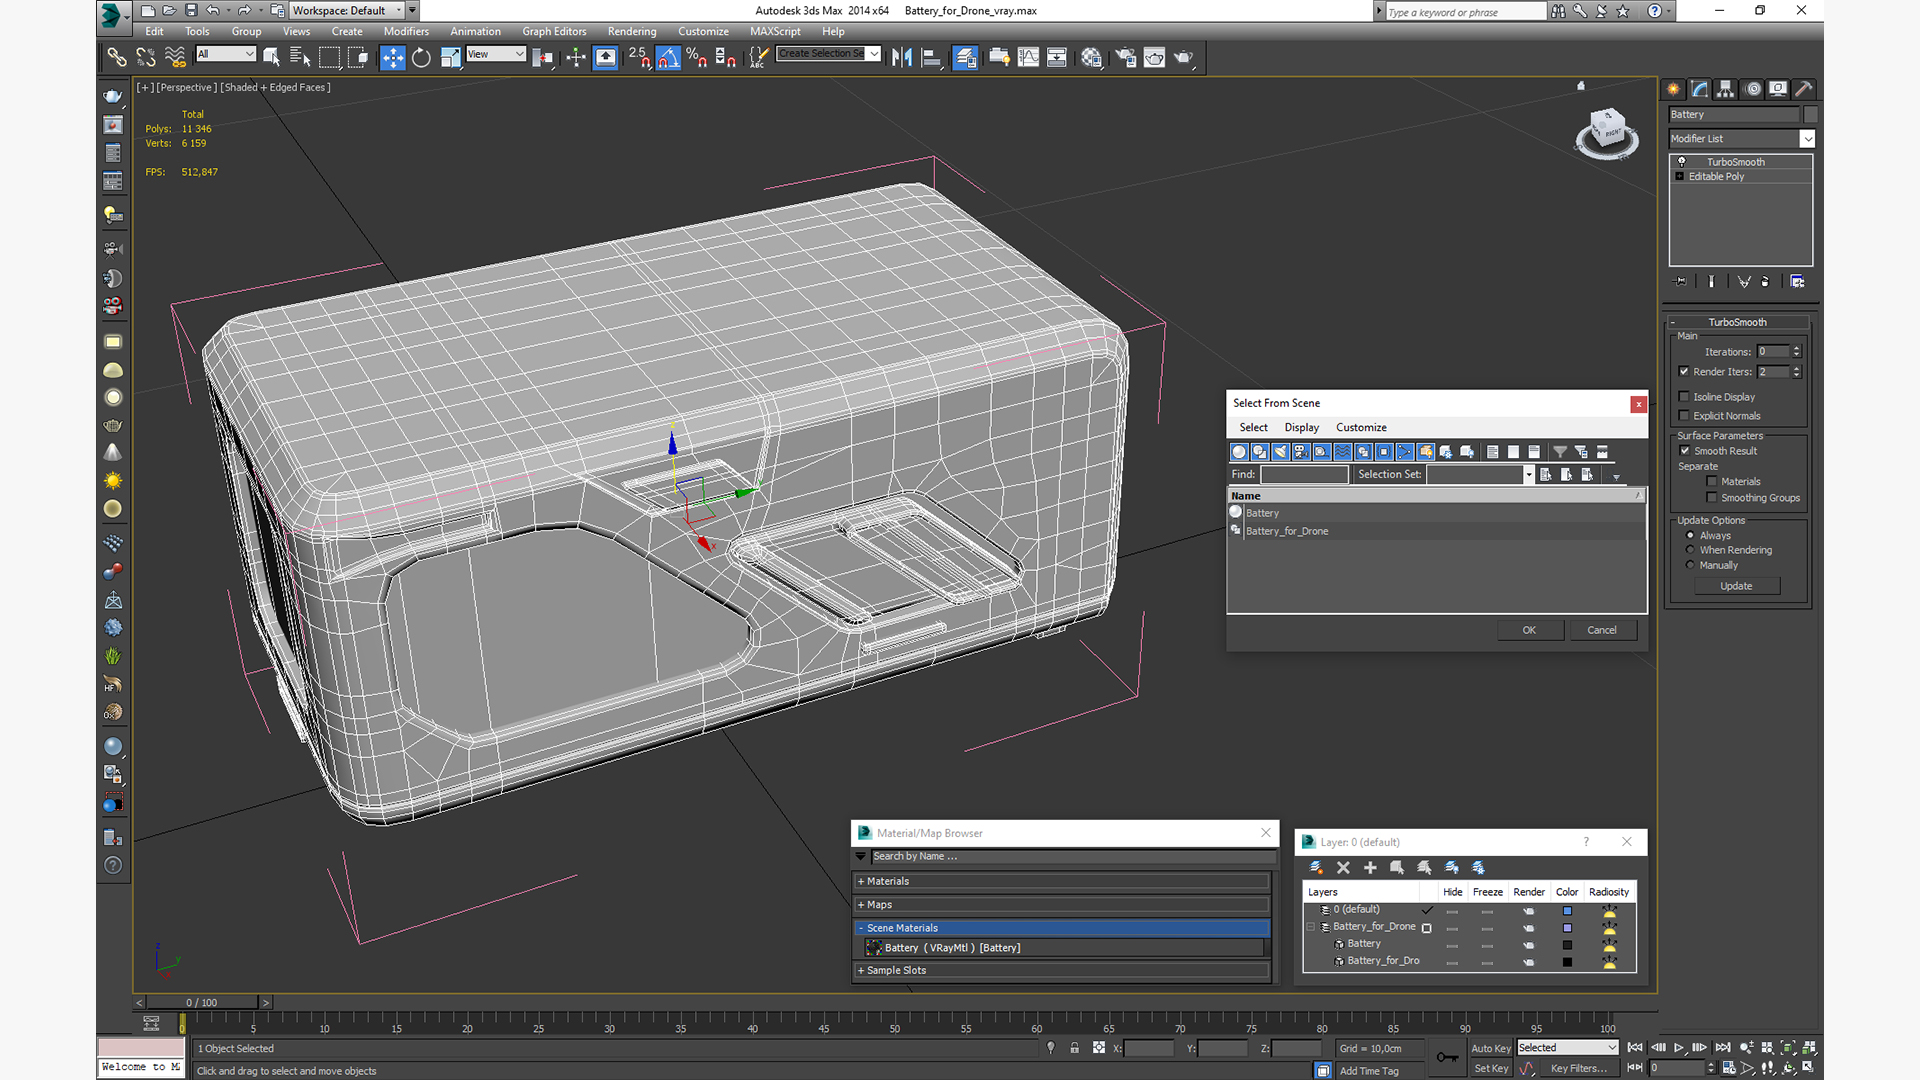
Task: Toggle Display Geometry filter in Select From Scene
Action: [1239, 452]
